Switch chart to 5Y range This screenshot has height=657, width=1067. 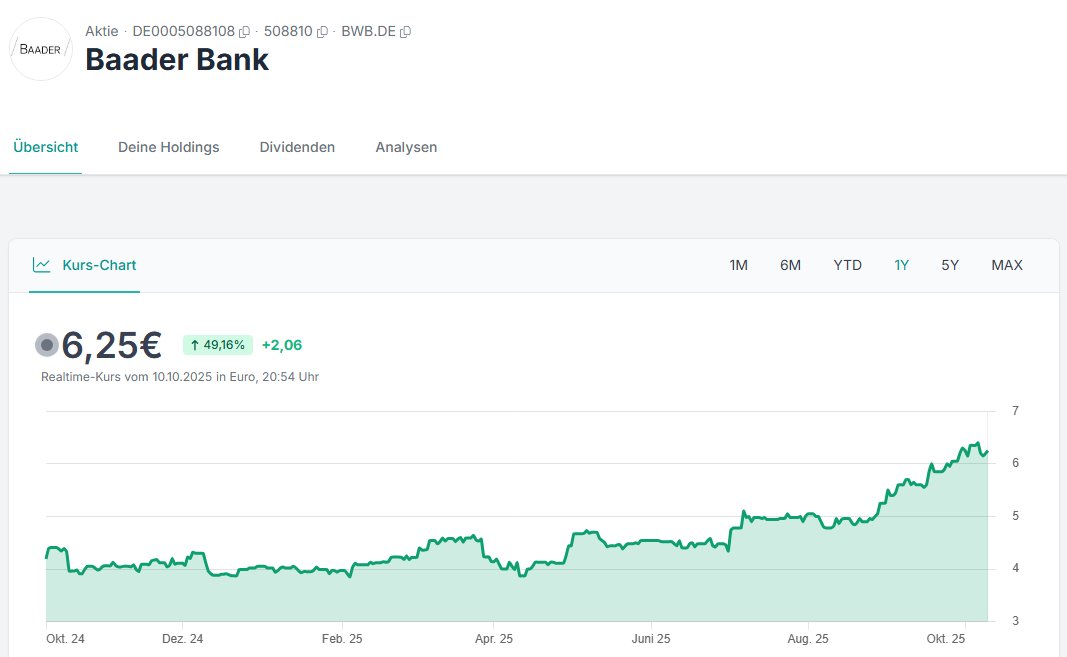950,265
